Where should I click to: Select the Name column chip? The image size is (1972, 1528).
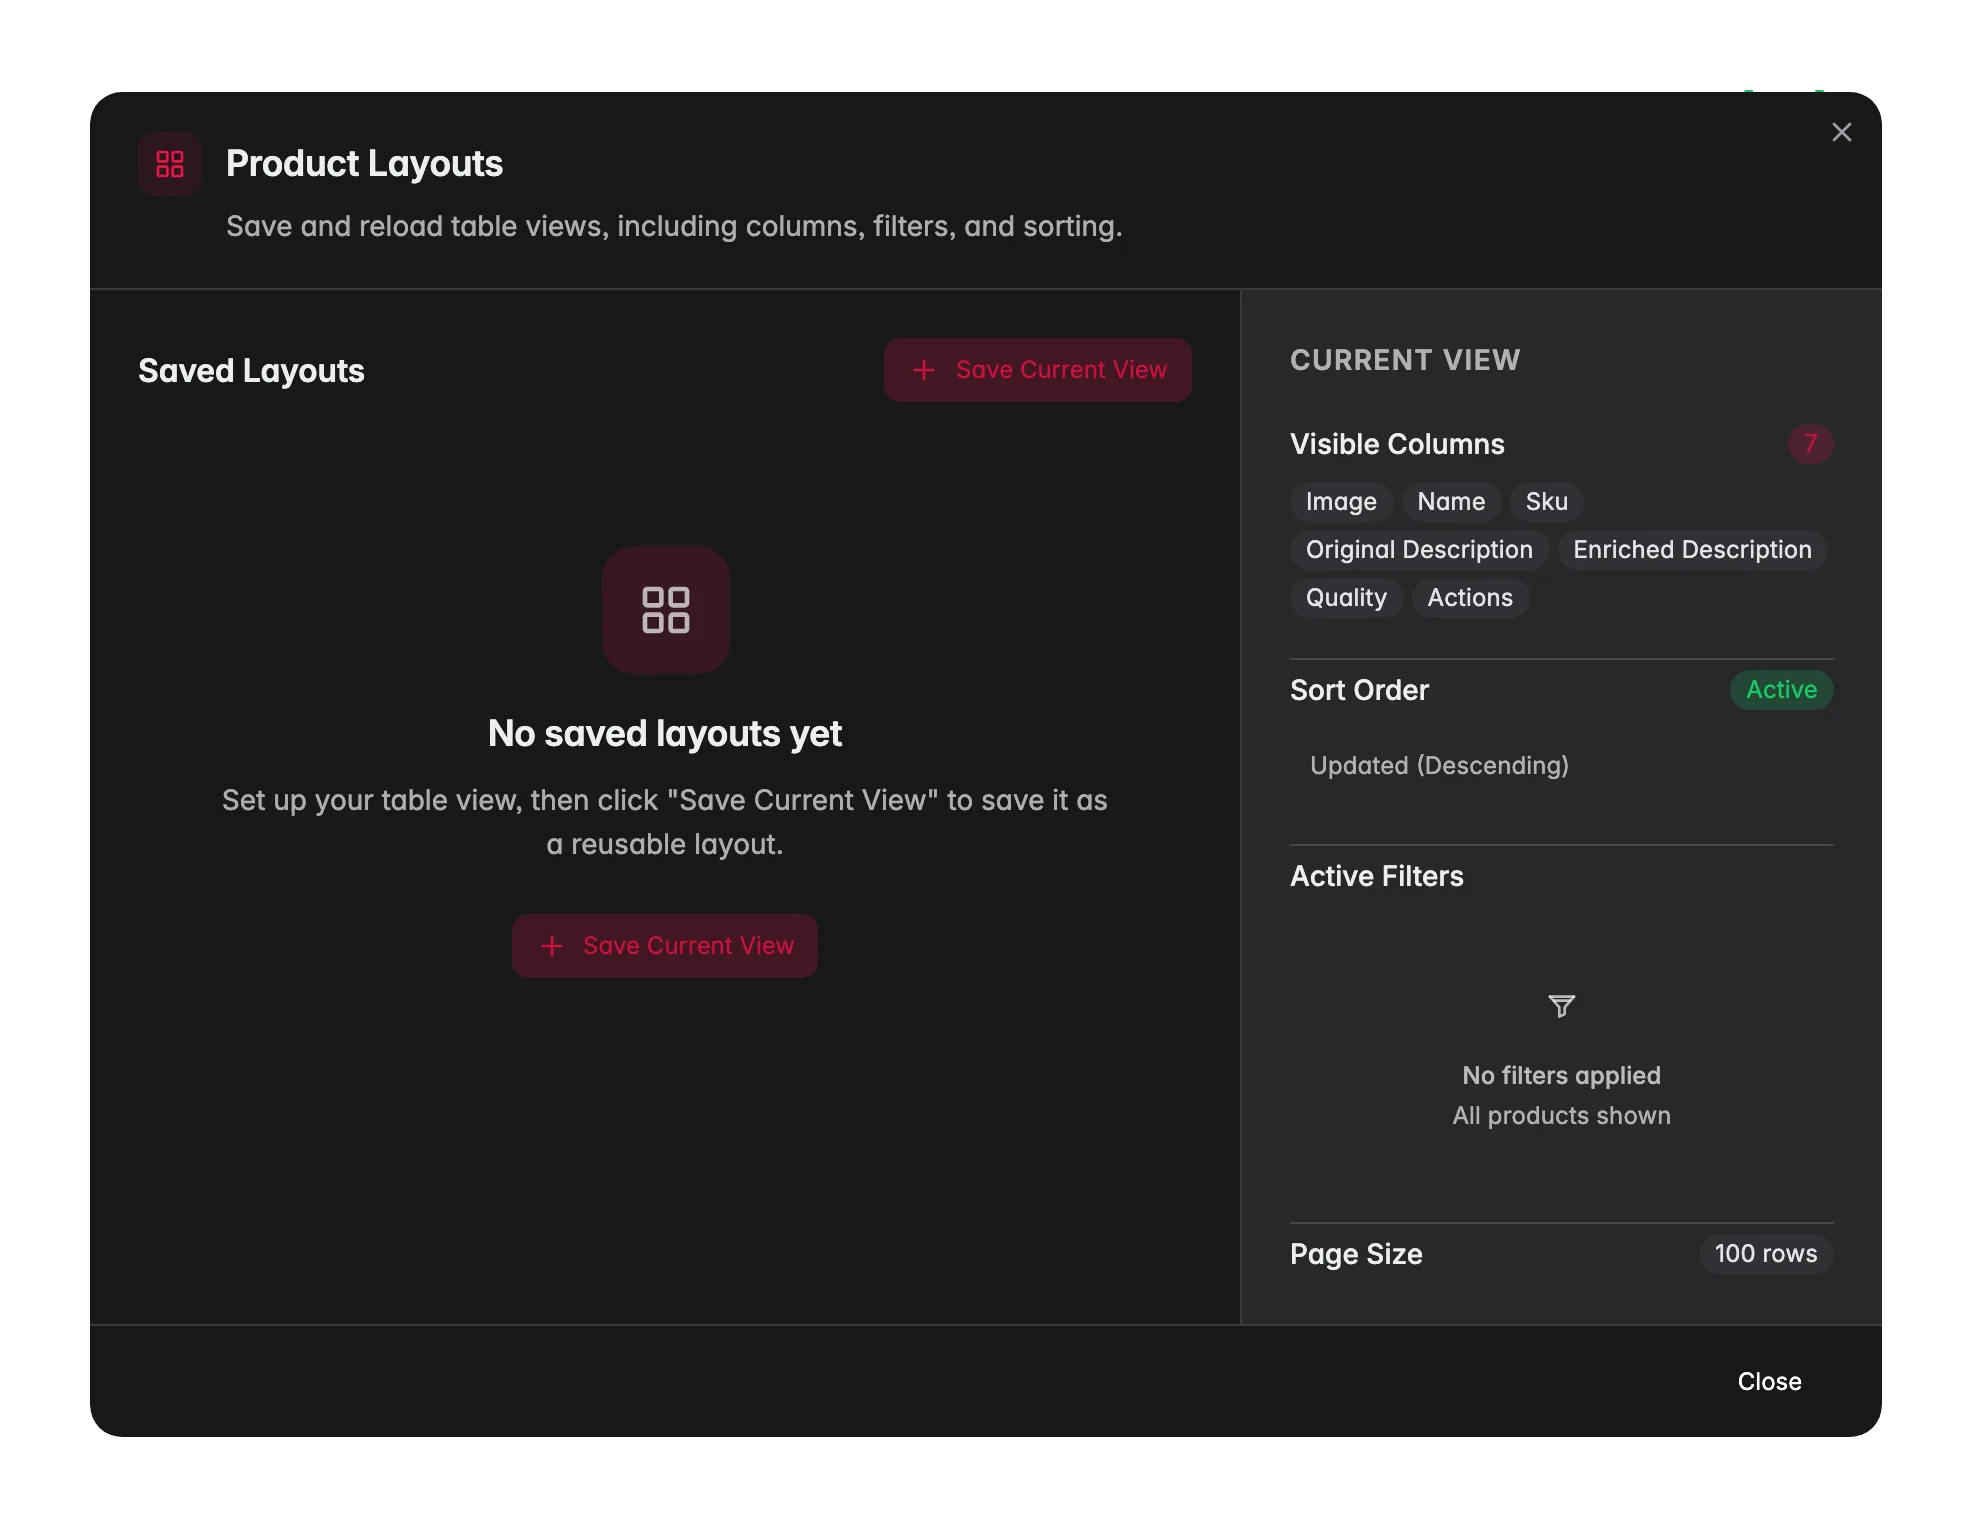1451,502
